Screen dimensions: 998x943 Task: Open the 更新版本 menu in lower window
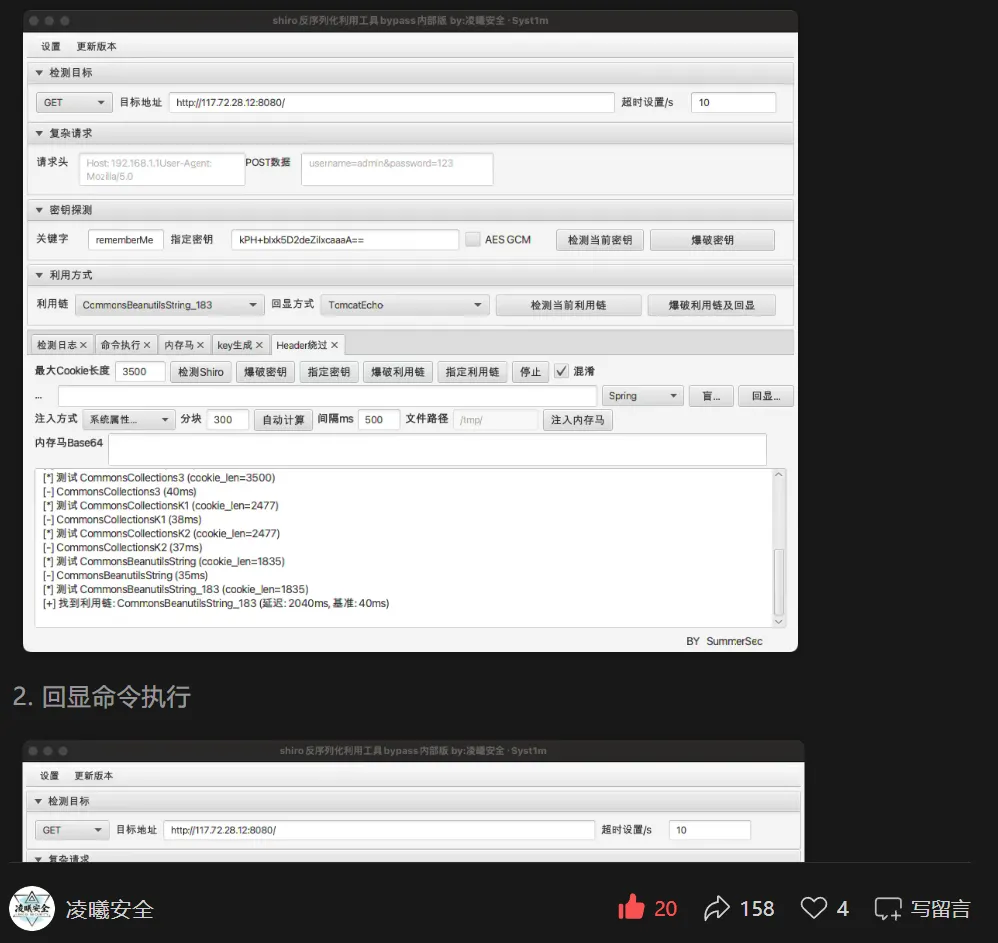pyautogui.click(x=94, y=776)
